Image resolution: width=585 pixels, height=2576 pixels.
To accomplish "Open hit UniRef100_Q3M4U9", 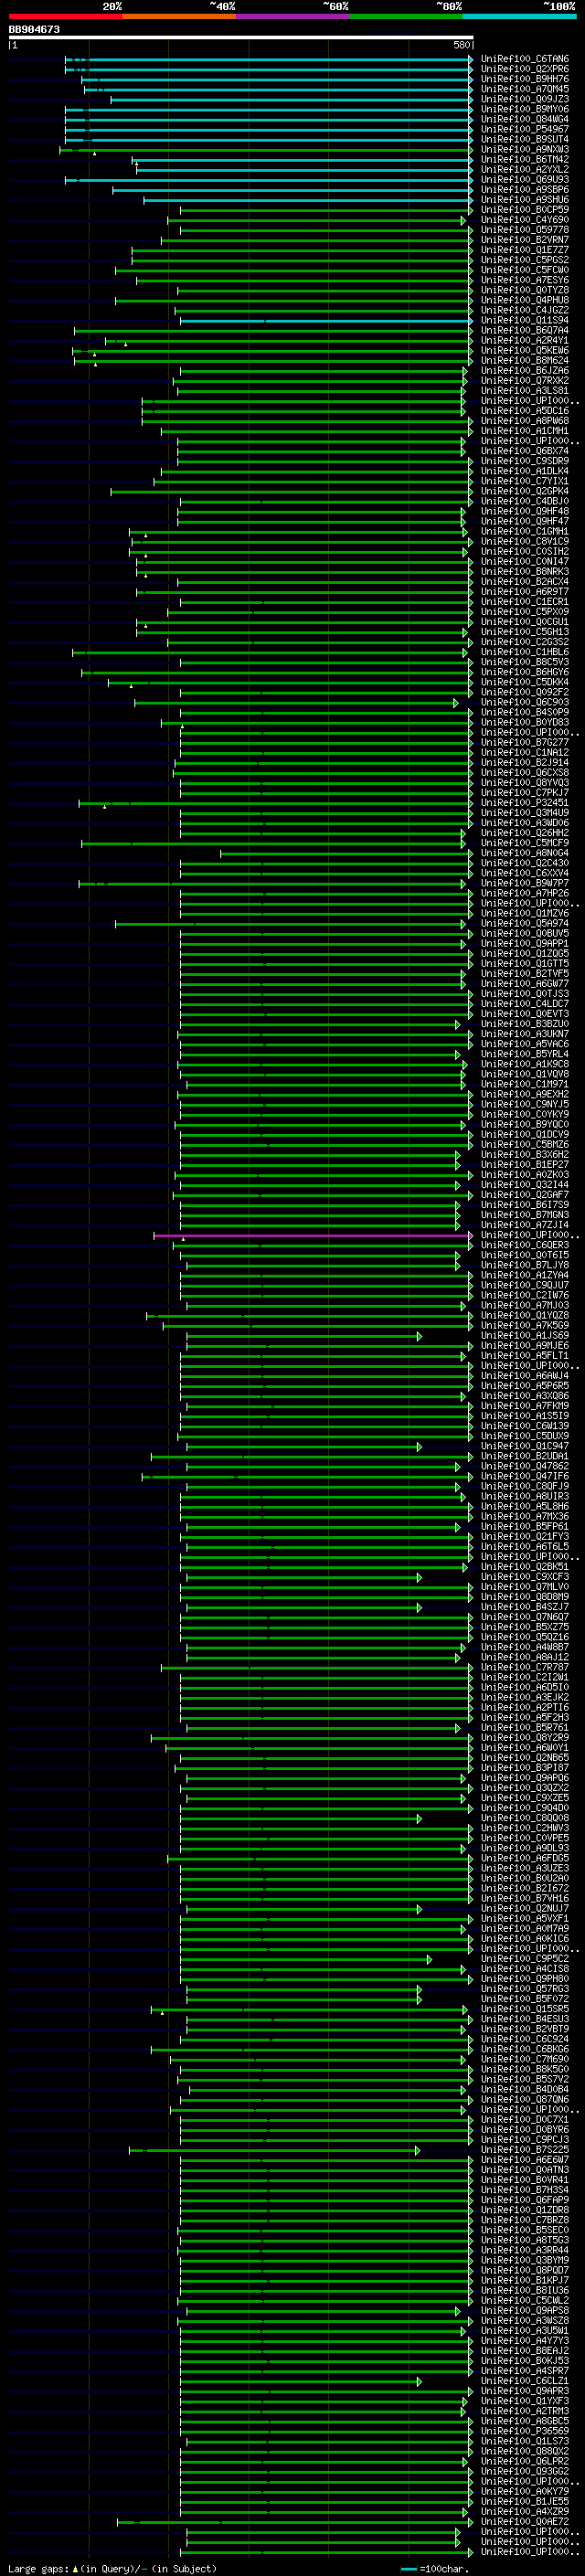I will (525, 813).
